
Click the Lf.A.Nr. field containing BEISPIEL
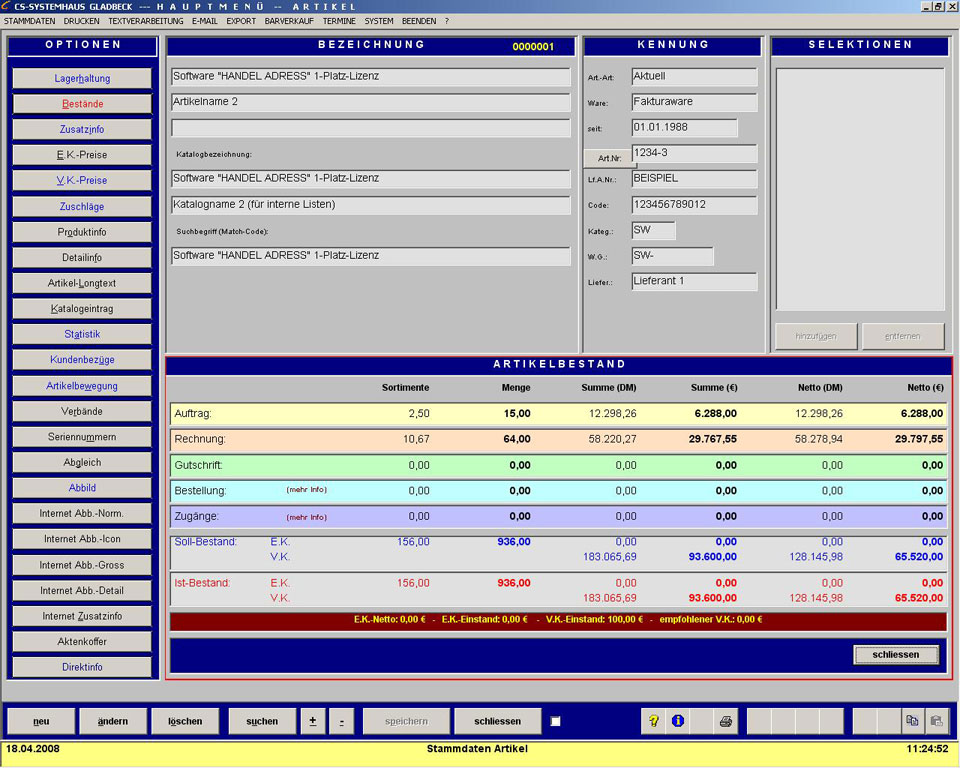(694, 179)
